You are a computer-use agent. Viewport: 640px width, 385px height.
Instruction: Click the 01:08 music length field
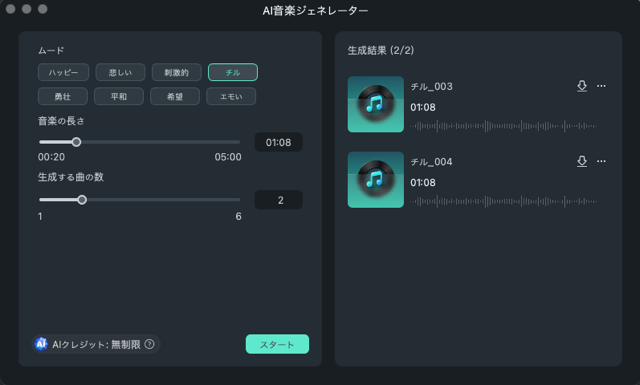click(x=278, y=142)
